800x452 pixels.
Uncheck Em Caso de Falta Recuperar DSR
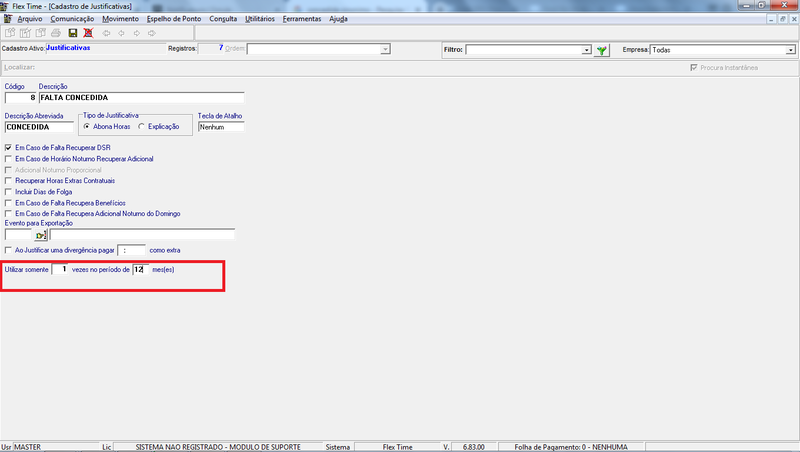click(x=8, y=147)
